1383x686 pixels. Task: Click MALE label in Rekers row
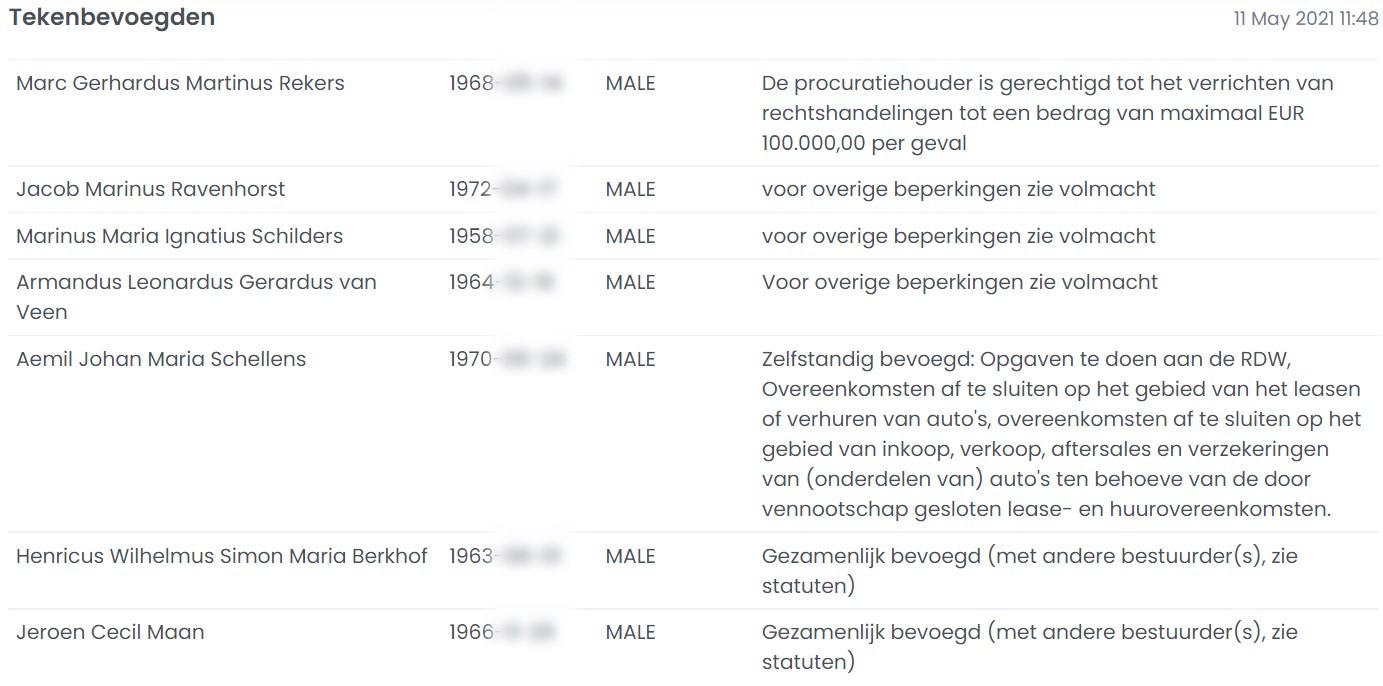[630, 83]
